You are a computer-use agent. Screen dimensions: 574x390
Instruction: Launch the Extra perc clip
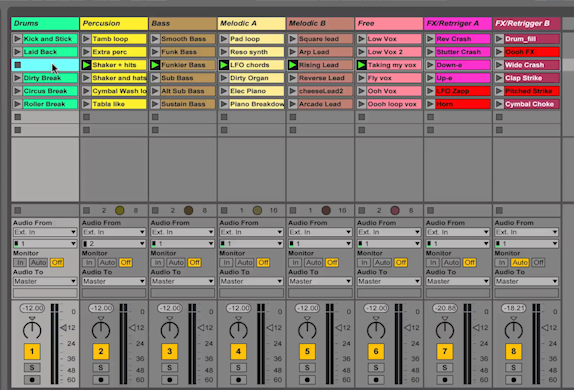(x=86, y=52)
